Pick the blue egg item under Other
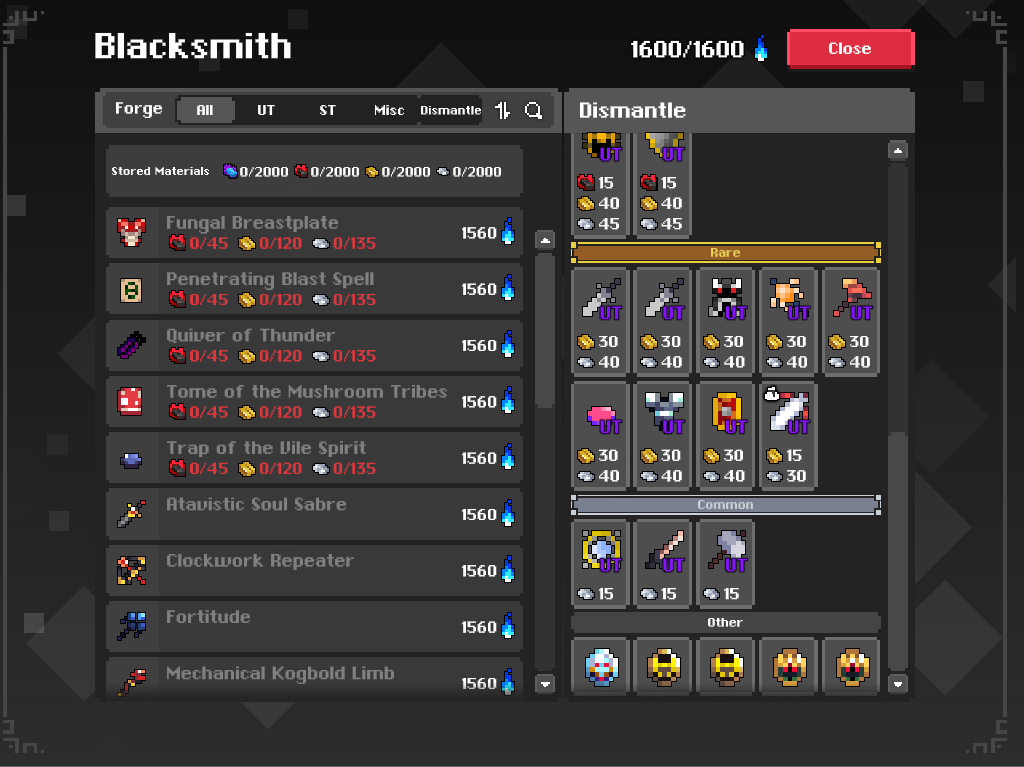Screen dimensions: 1024x767 600,666
